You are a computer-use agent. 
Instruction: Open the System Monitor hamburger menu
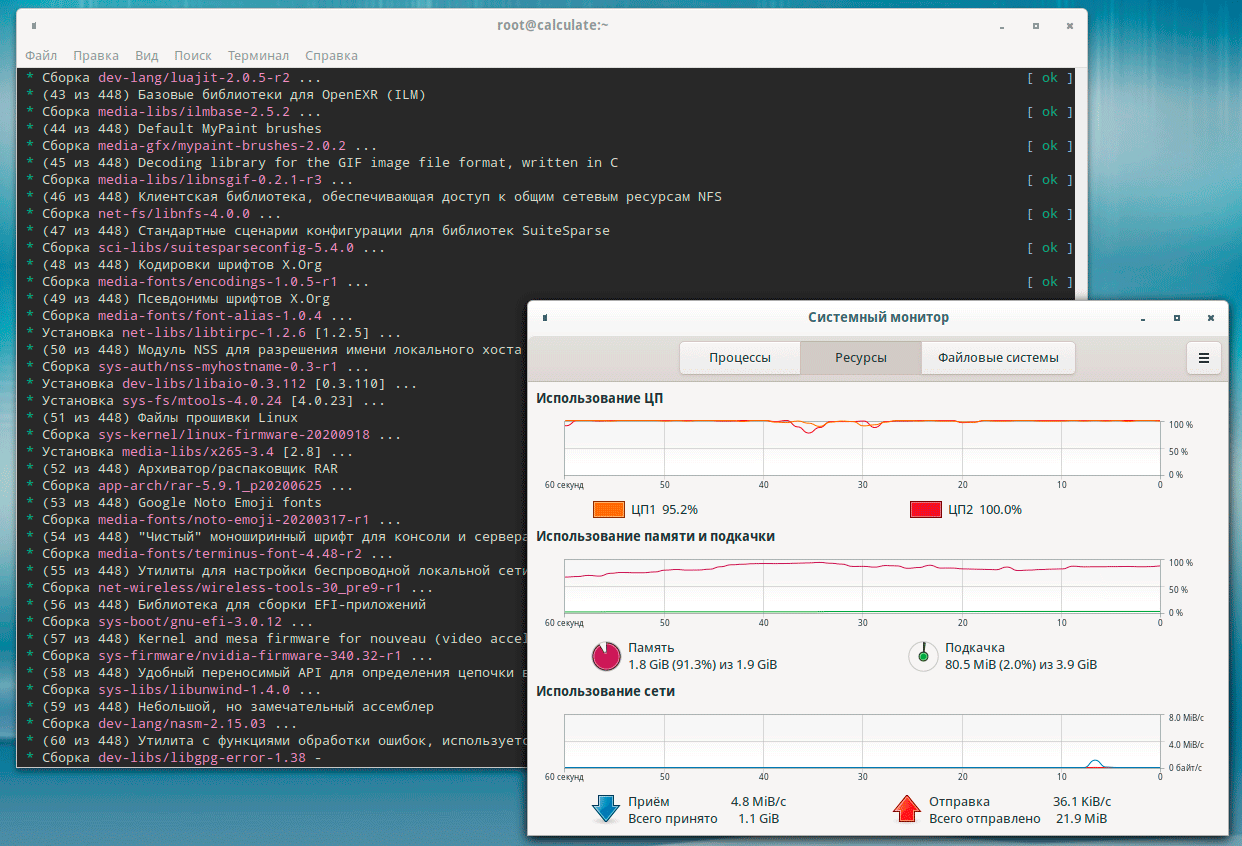pos(1203,358)
